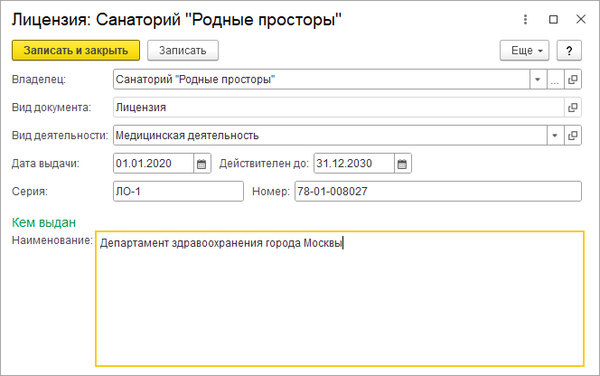Click the Номер field '78-01-008027'
Image resolution: width=600 pixels, height=376 pixels.
click(x=438, y=191)
